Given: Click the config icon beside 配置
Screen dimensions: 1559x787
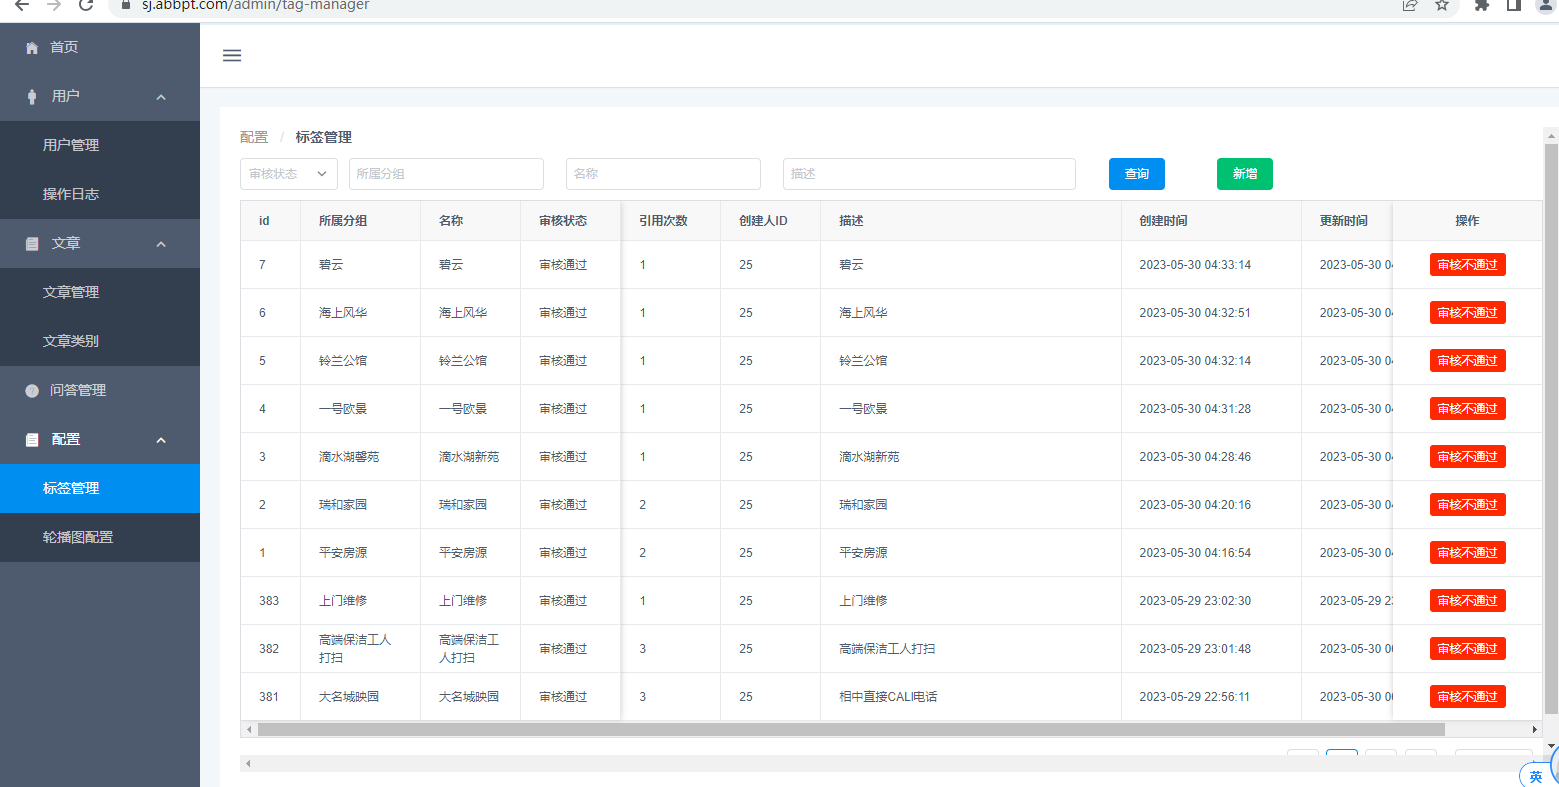Looking at the screenshot, I should (32, 440).
